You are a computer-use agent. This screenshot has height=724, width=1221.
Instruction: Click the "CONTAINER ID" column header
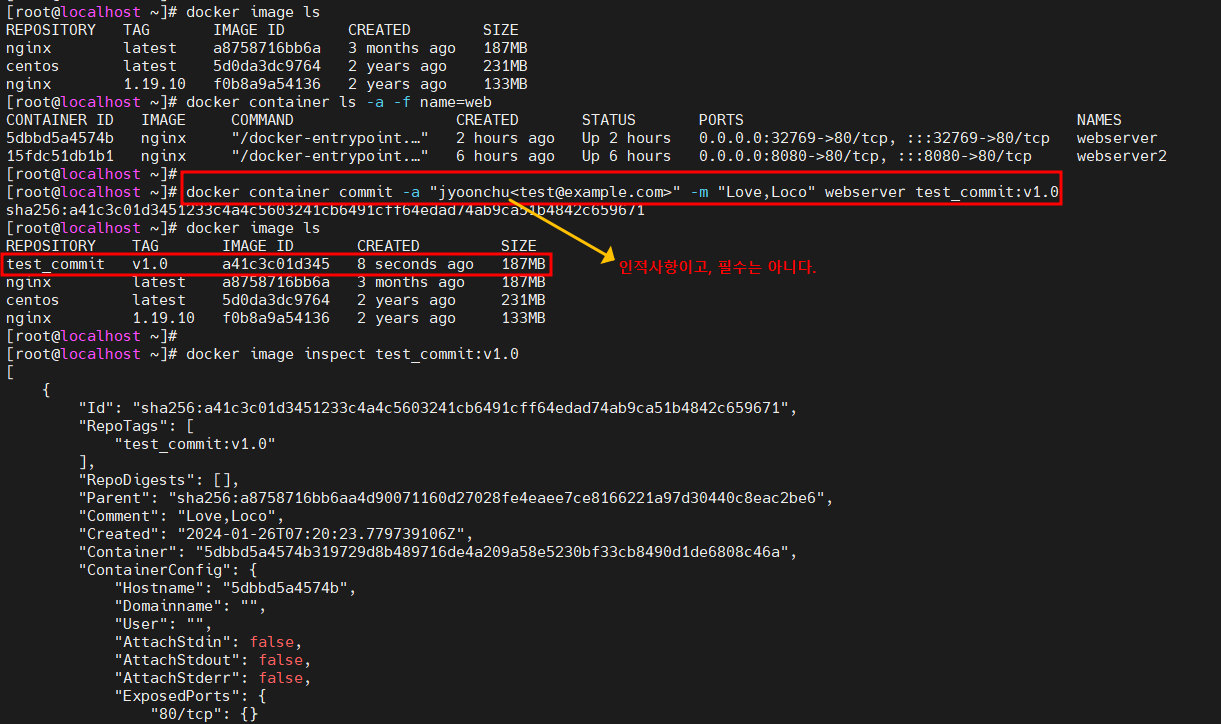60,120
